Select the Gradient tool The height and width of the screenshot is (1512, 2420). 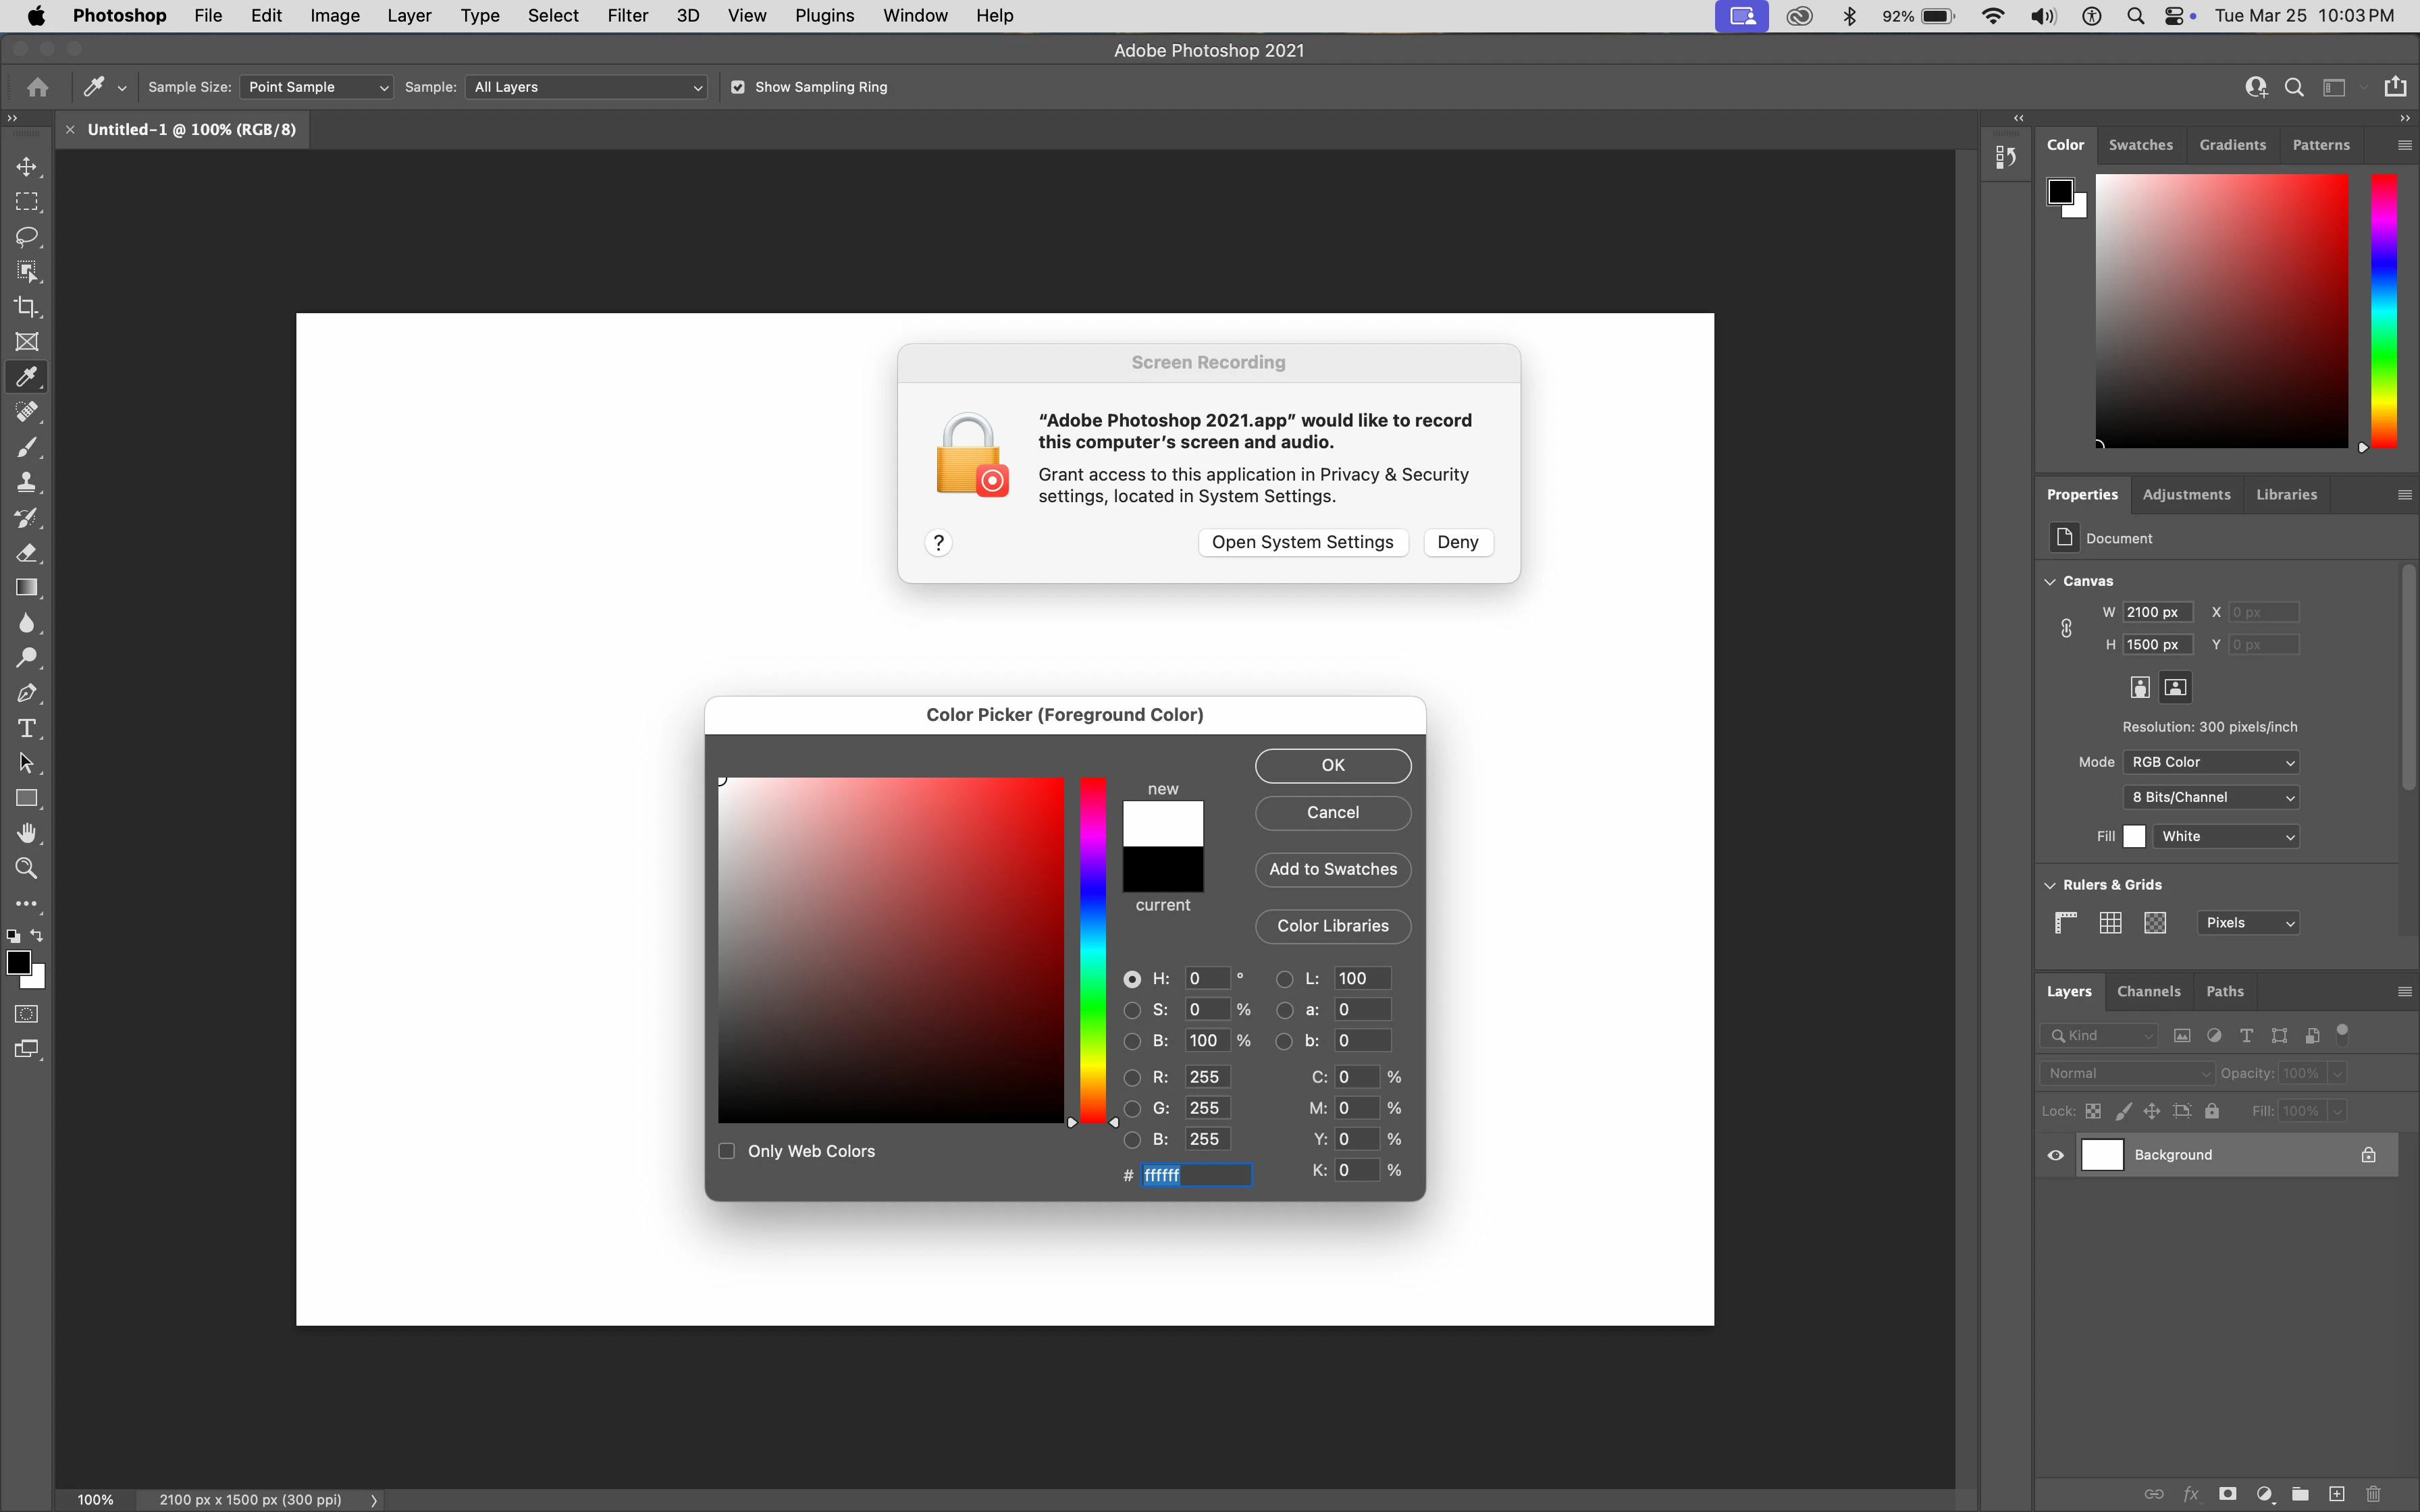(x=27, y=588)
